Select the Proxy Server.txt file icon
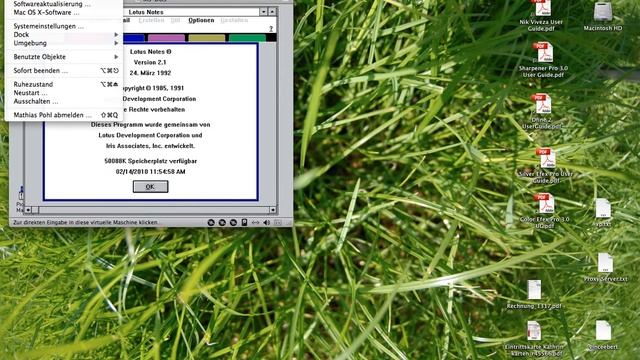 coord(605,263)
